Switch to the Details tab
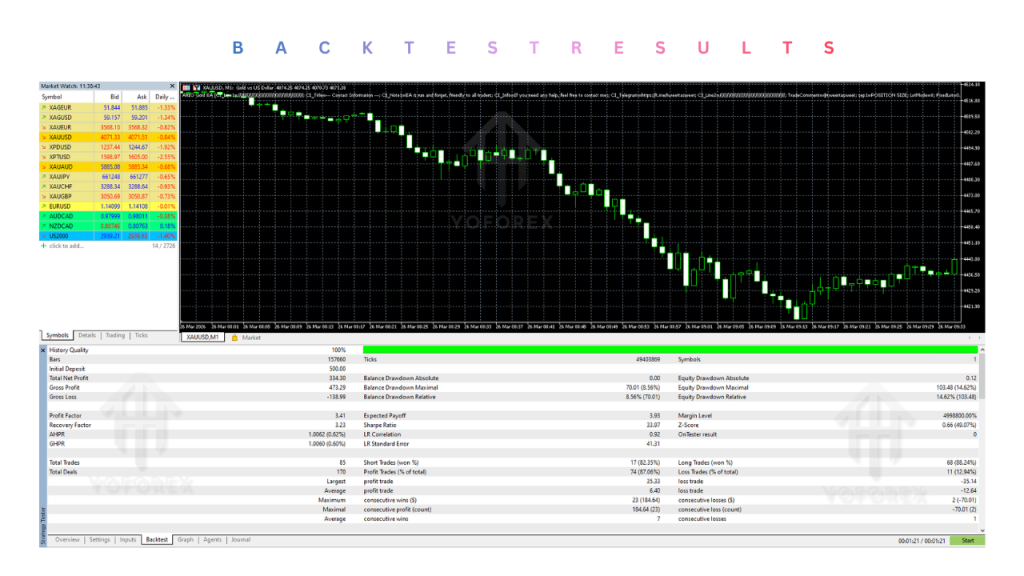The width and height of the screenshot is (1024, 576). [87, 336]
